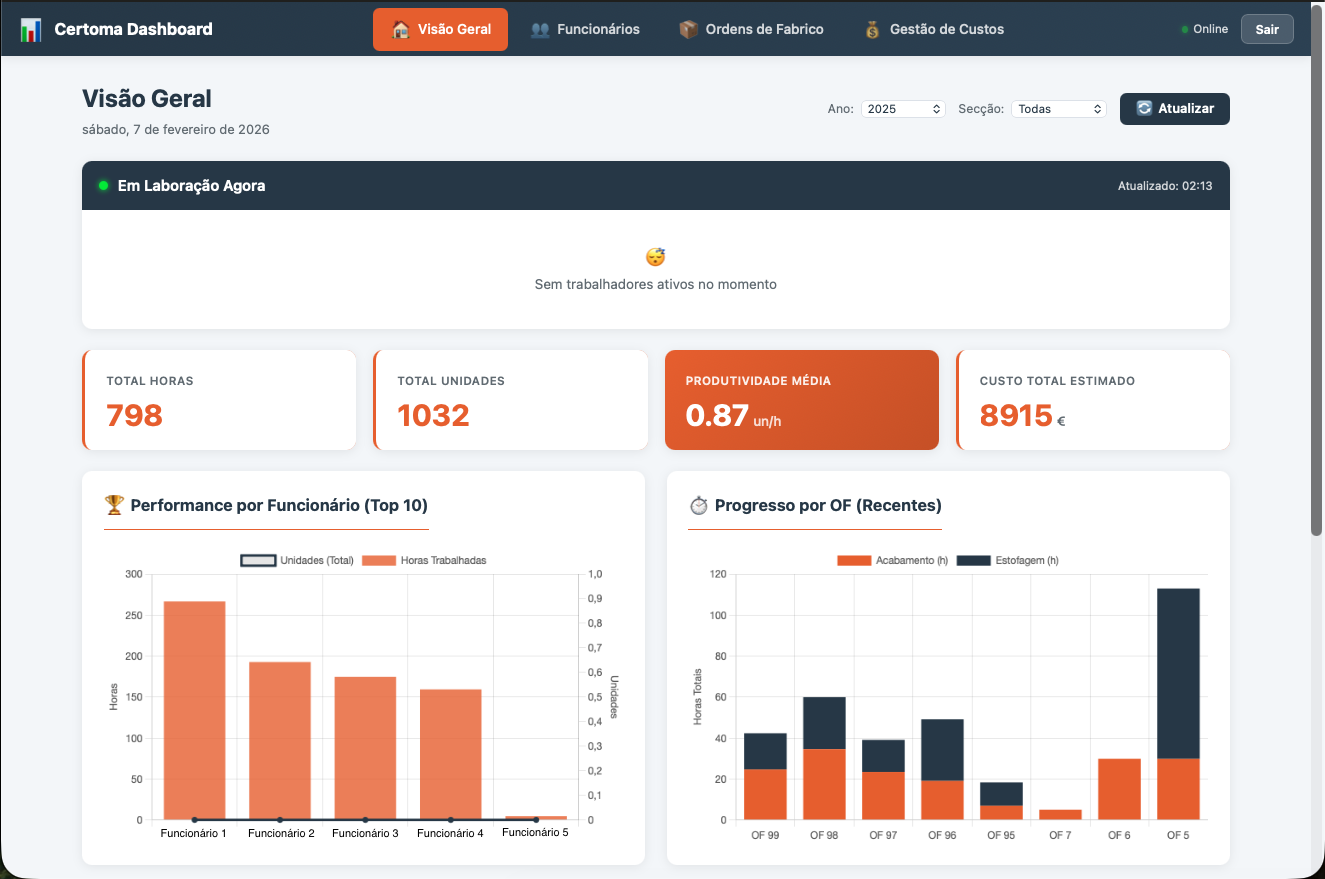Click the OF 5 stacked bar
The height and width of the screenshot is (879, 1325).
(1178, 704)
